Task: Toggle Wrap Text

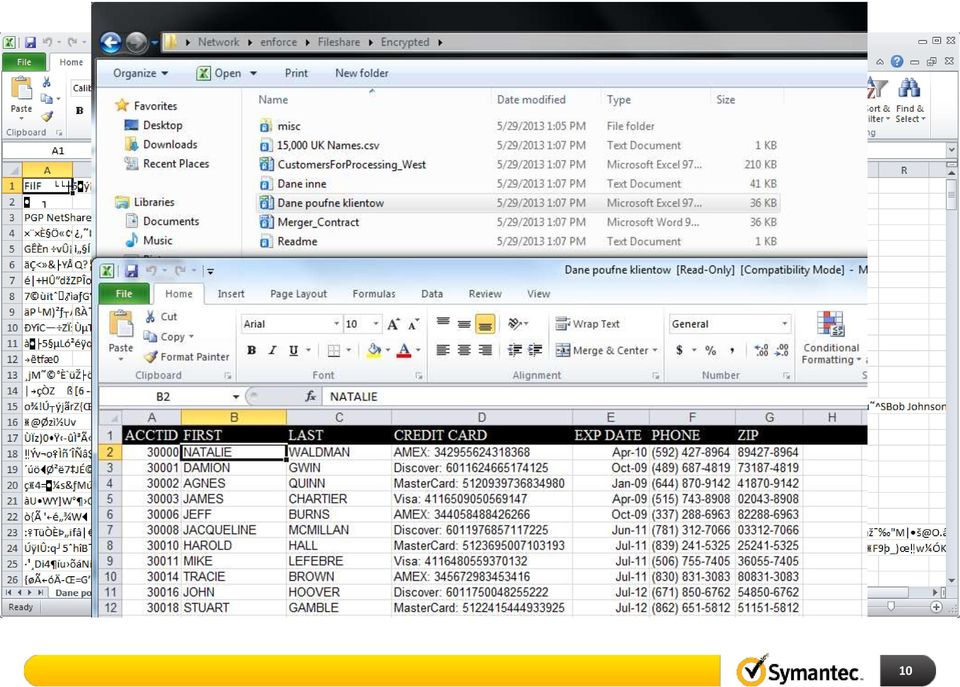Action: coord(587,324)
